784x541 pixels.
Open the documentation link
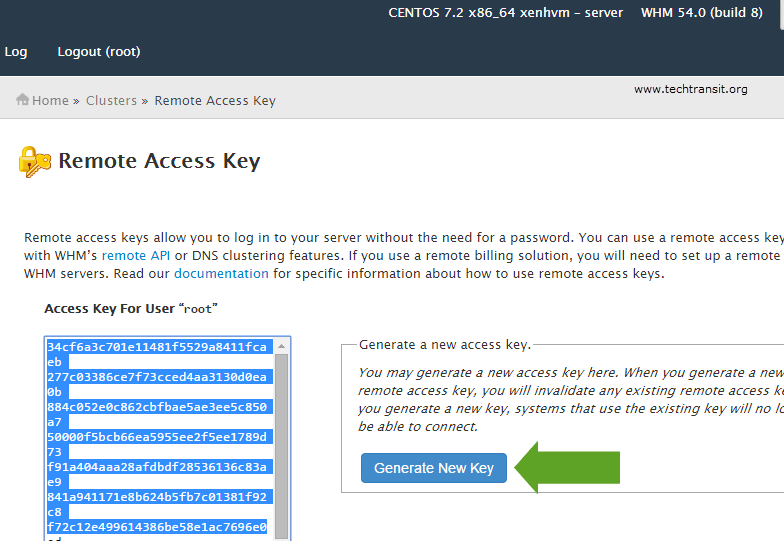221,274
